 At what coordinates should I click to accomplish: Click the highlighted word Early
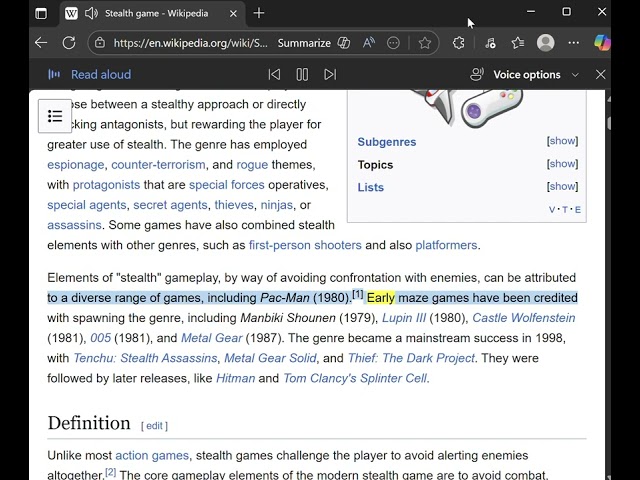(x=381, y=298)
